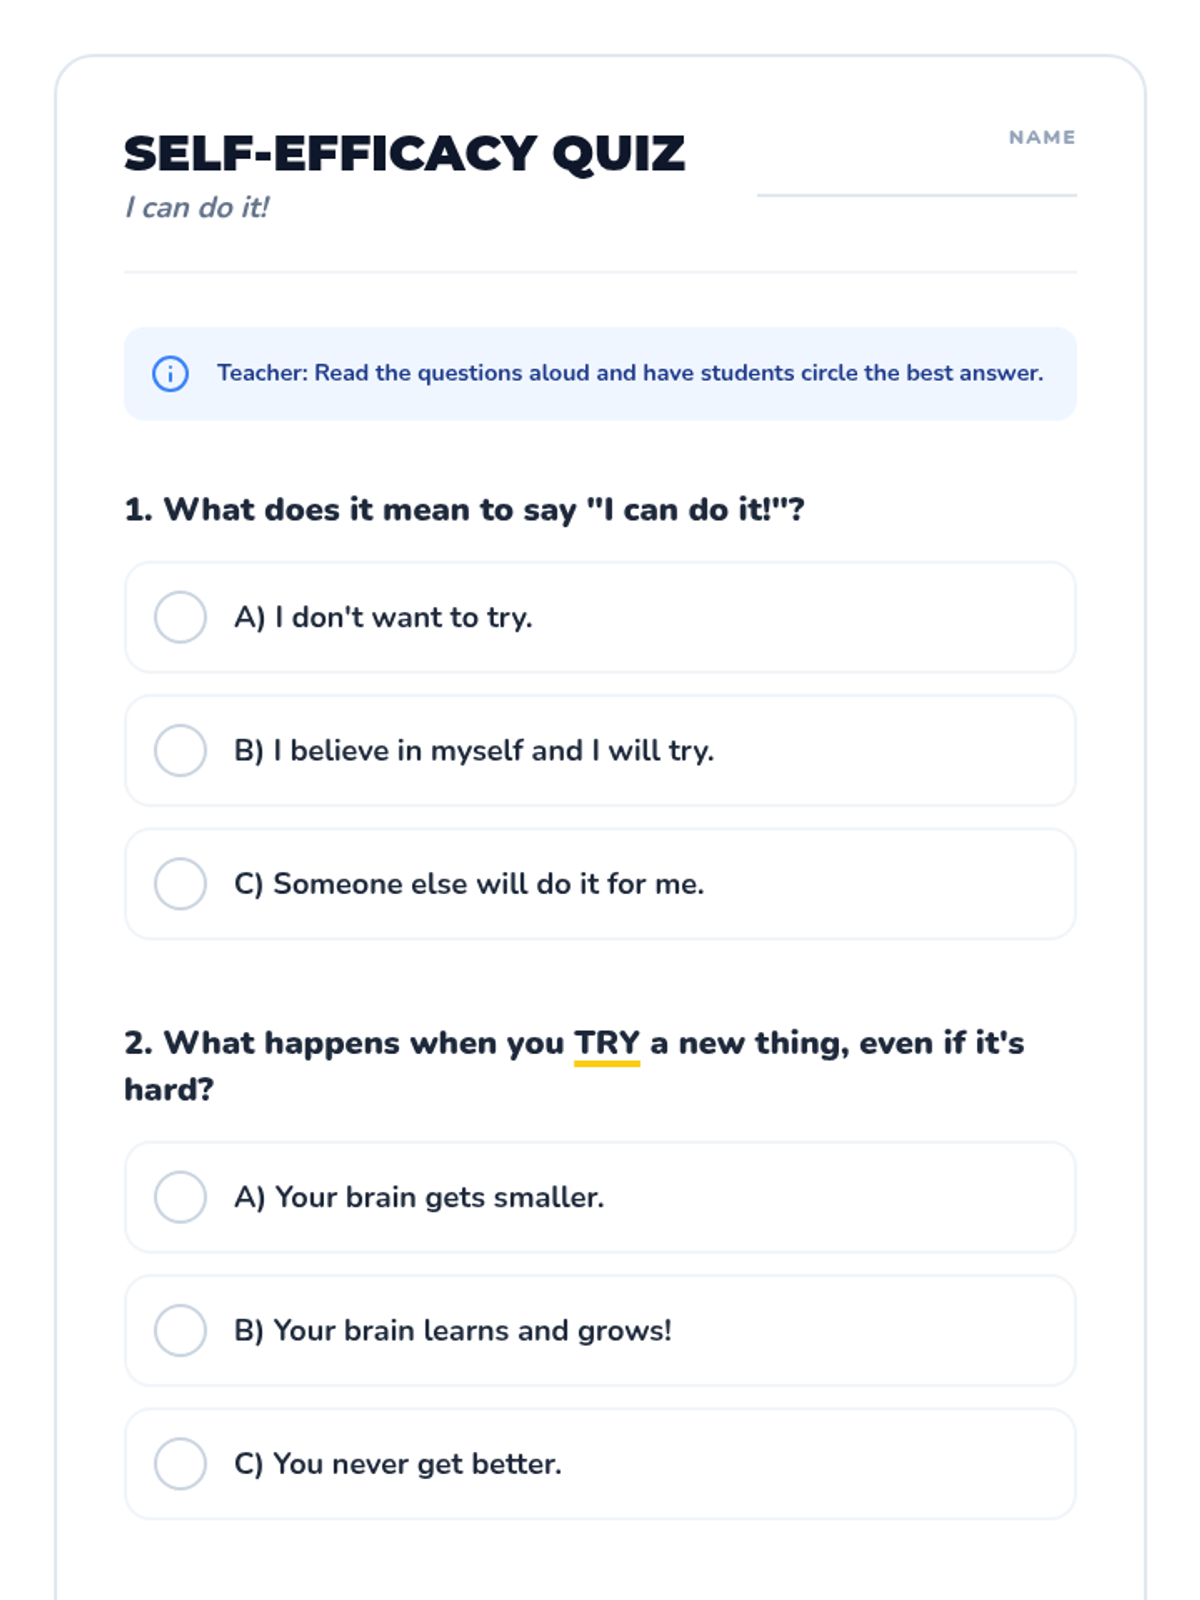Viewport: 1200px width, 1600px height.
Task: Click answer text C) You never get better.
Action: point(398,1464)
